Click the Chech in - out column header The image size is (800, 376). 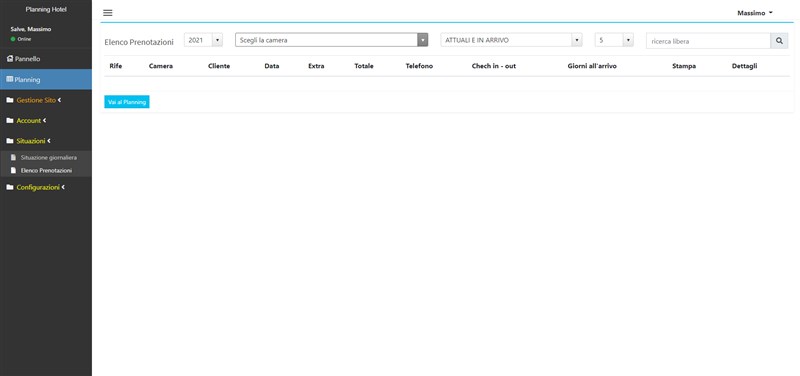coord(494,66)
